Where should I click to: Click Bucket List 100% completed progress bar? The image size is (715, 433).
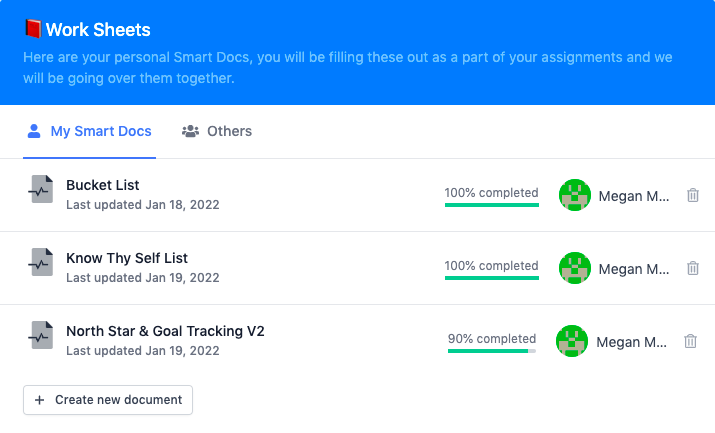click(491, 204)
